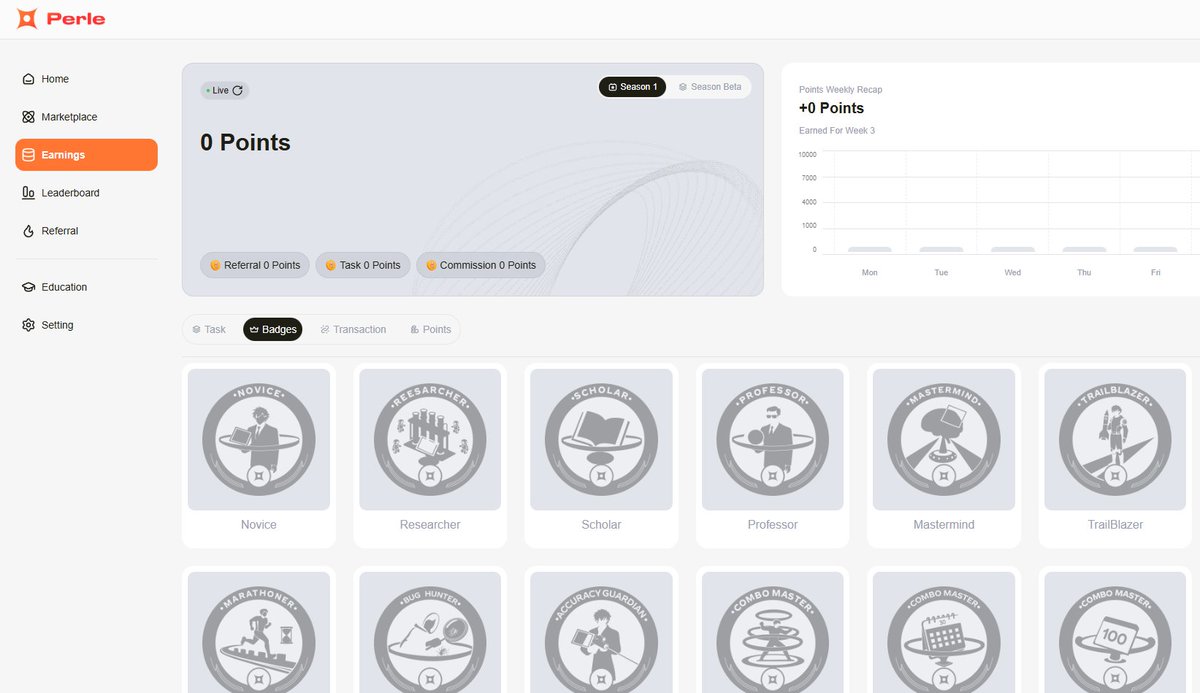Viewport: 1200px width, 693px height.
Task: Click the Professor badge image
Action: tap(773, 439)
